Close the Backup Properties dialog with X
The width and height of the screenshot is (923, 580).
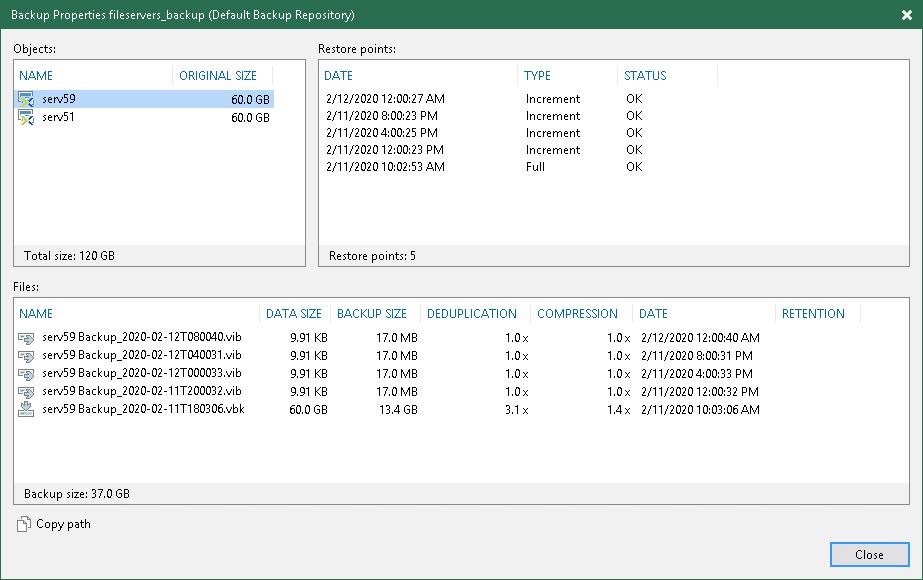coord(905,15)
